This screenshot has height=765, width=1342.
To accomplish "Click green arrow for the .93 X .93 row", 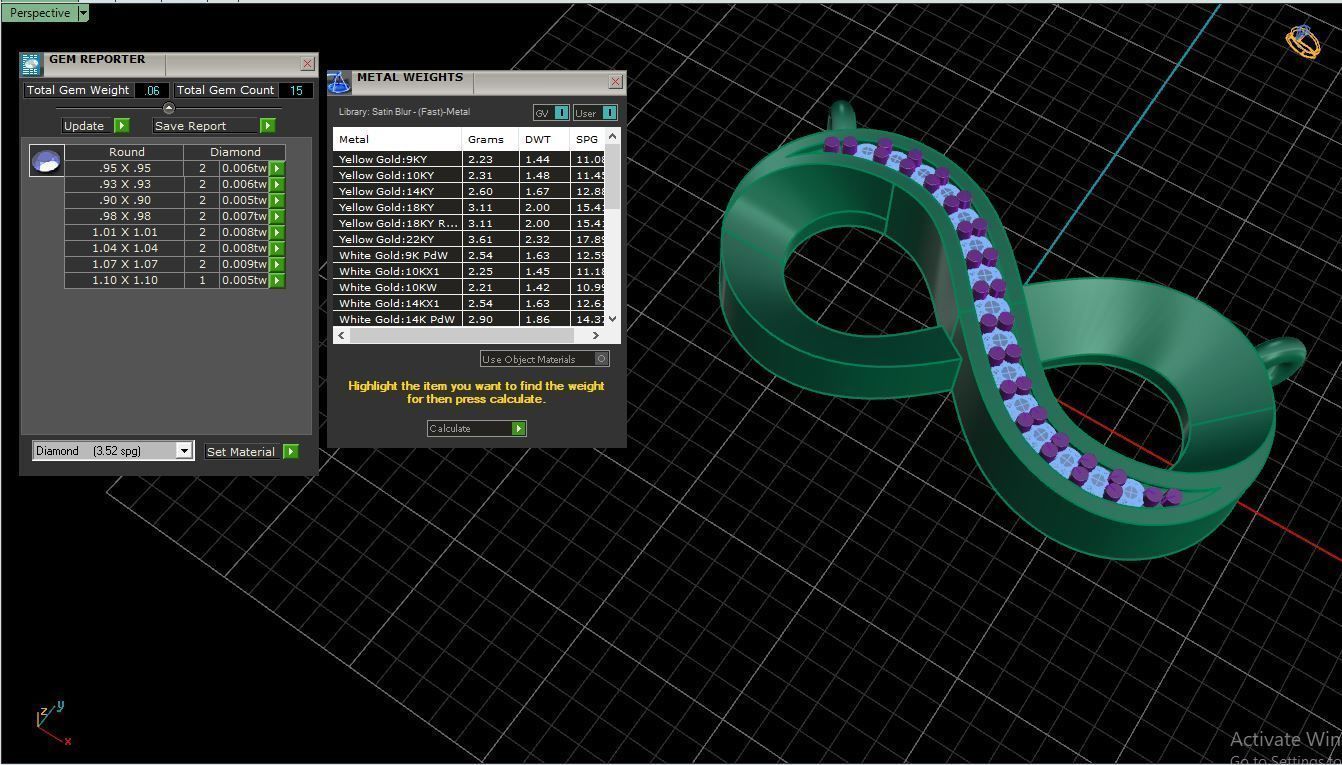I will 277,184.
